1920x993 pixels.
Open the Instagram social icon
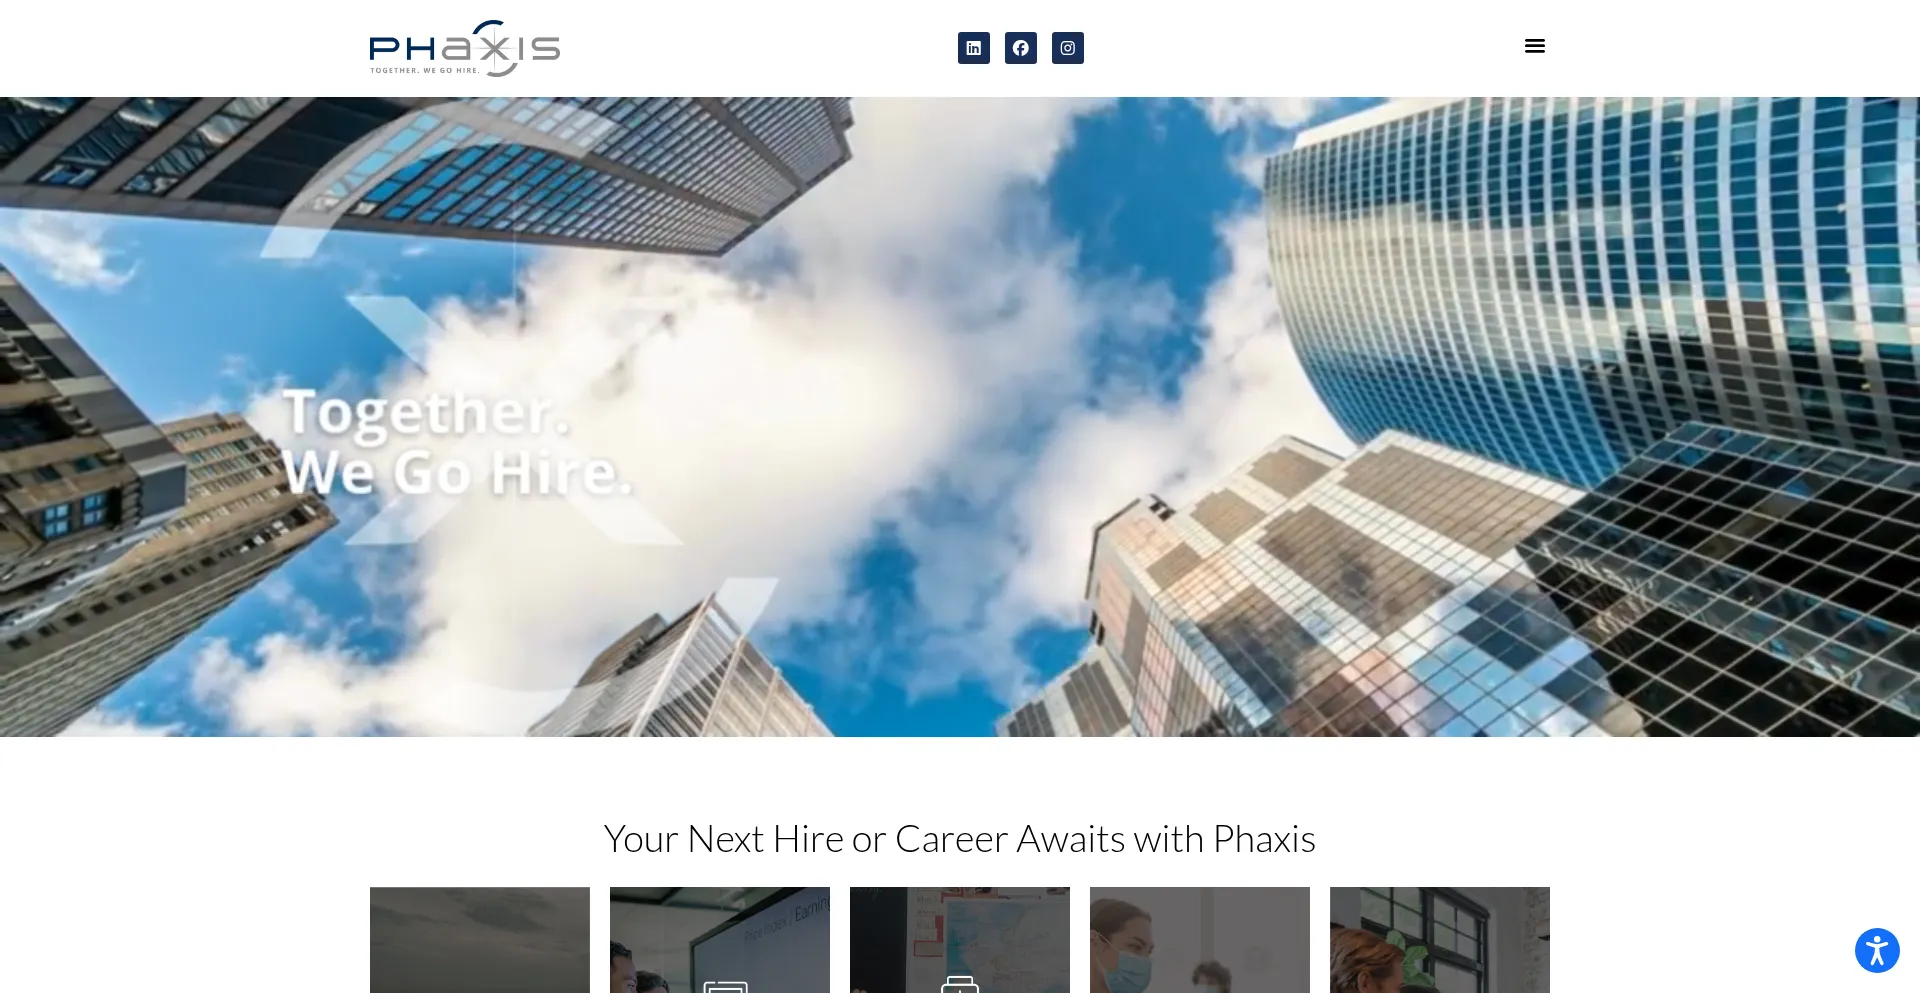(1067, 48)
